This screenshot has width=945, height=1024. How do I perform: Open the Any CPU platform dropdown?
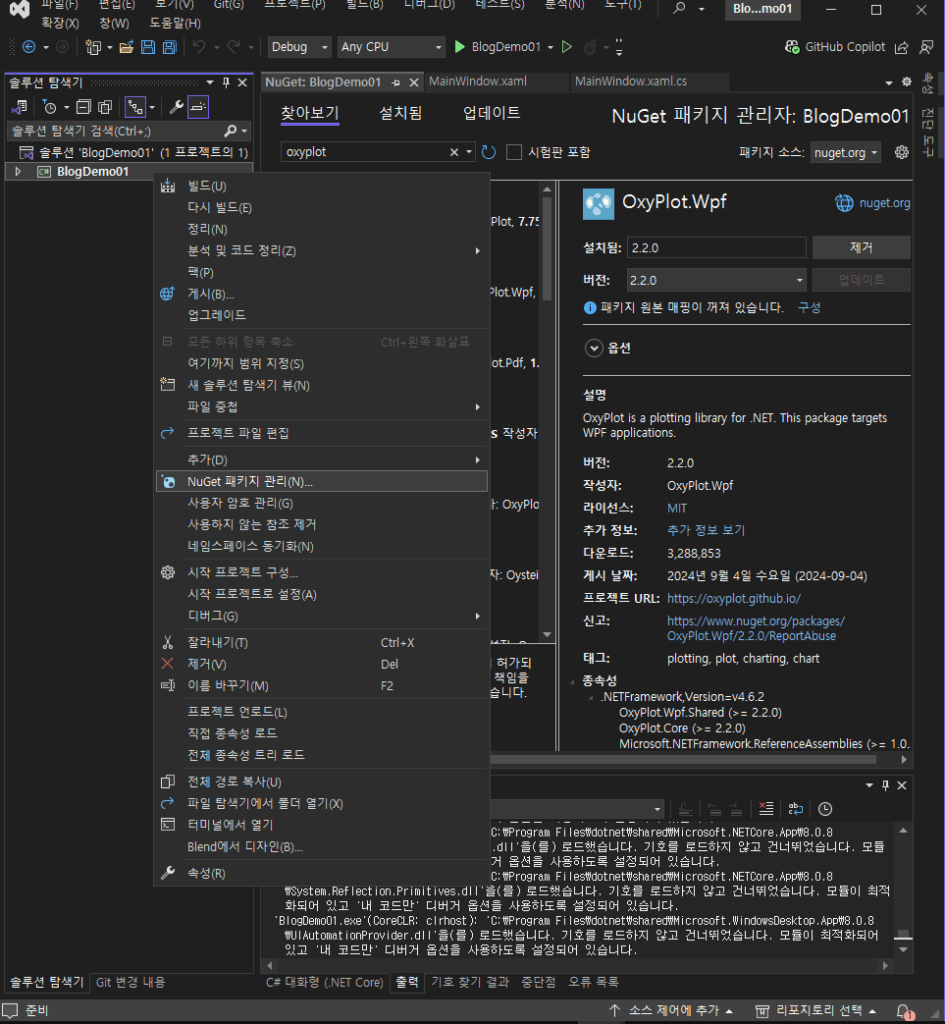(x=391, y=47)
